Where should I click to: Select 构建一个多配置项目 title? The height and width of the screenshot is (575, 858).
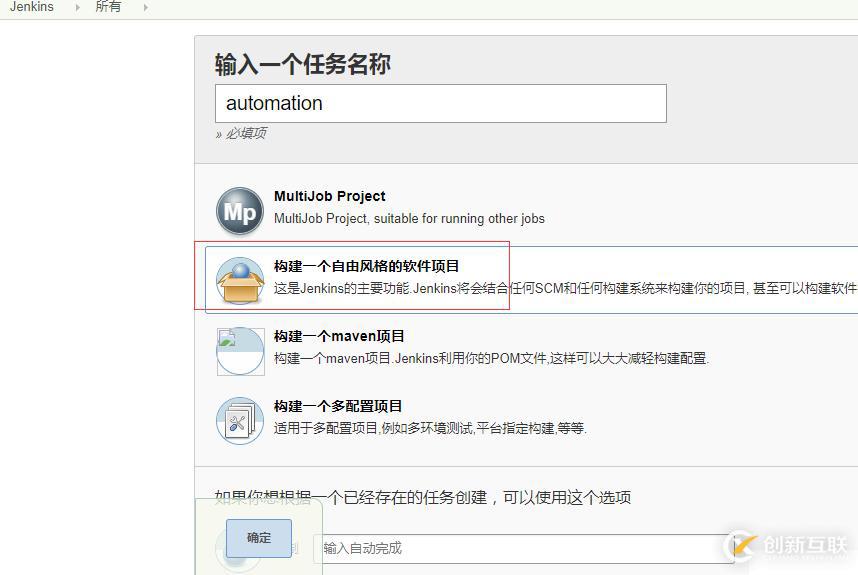pyautogui.click(x=338, y=406)
